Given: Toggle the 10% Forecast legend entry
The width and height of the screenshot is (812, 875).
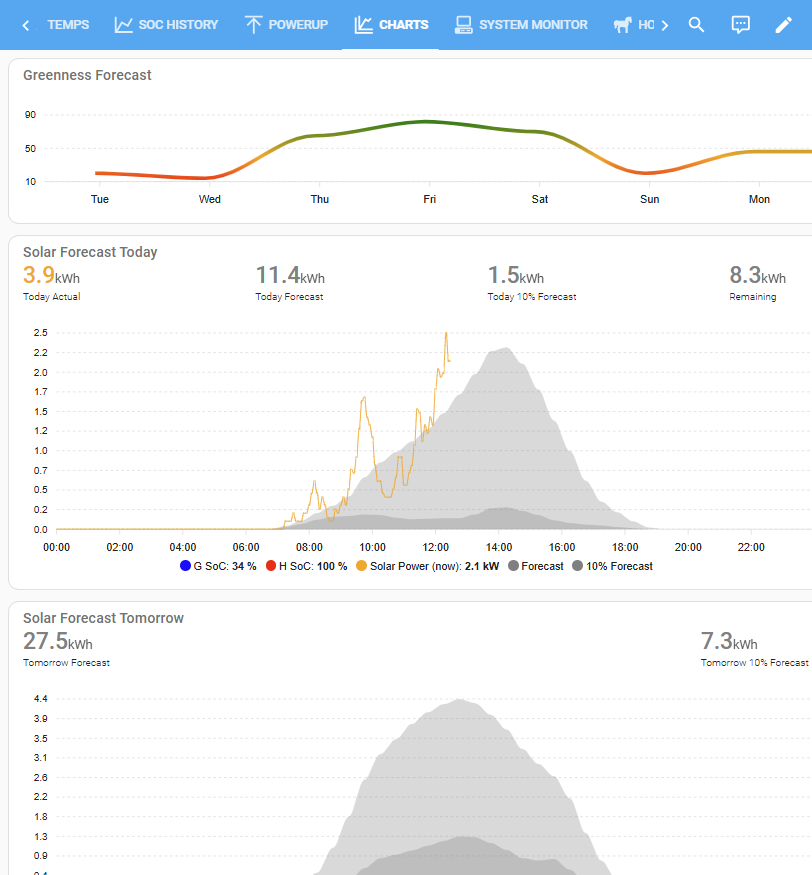Looking at the screenshot, I should pyautogui.click(x=612, y=566).
